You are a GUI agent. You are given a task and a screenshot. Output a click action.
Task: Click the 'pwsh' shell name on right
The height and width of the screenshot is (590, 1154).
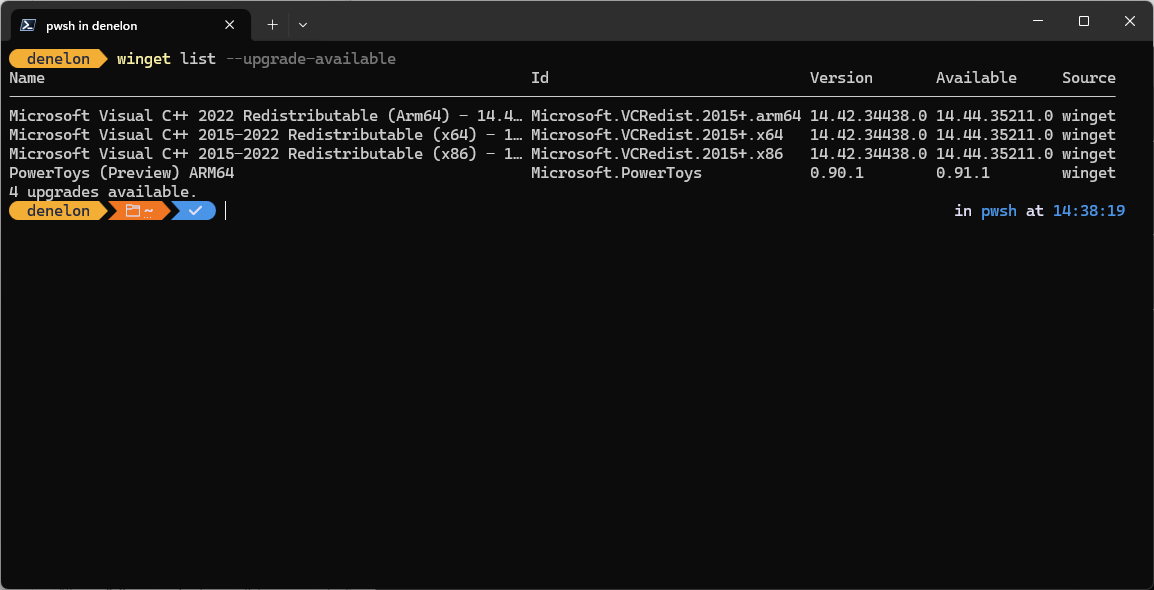pyautogui.click(x=999, y=211)
